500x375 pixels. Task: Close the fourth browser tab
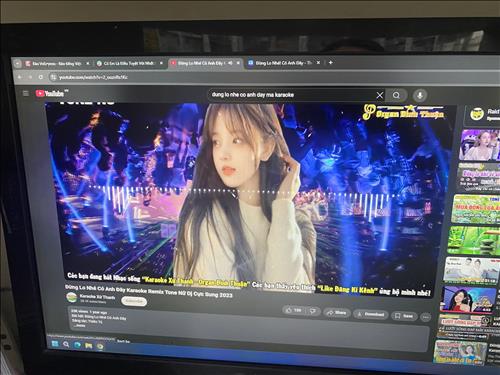tap(318, 62)
